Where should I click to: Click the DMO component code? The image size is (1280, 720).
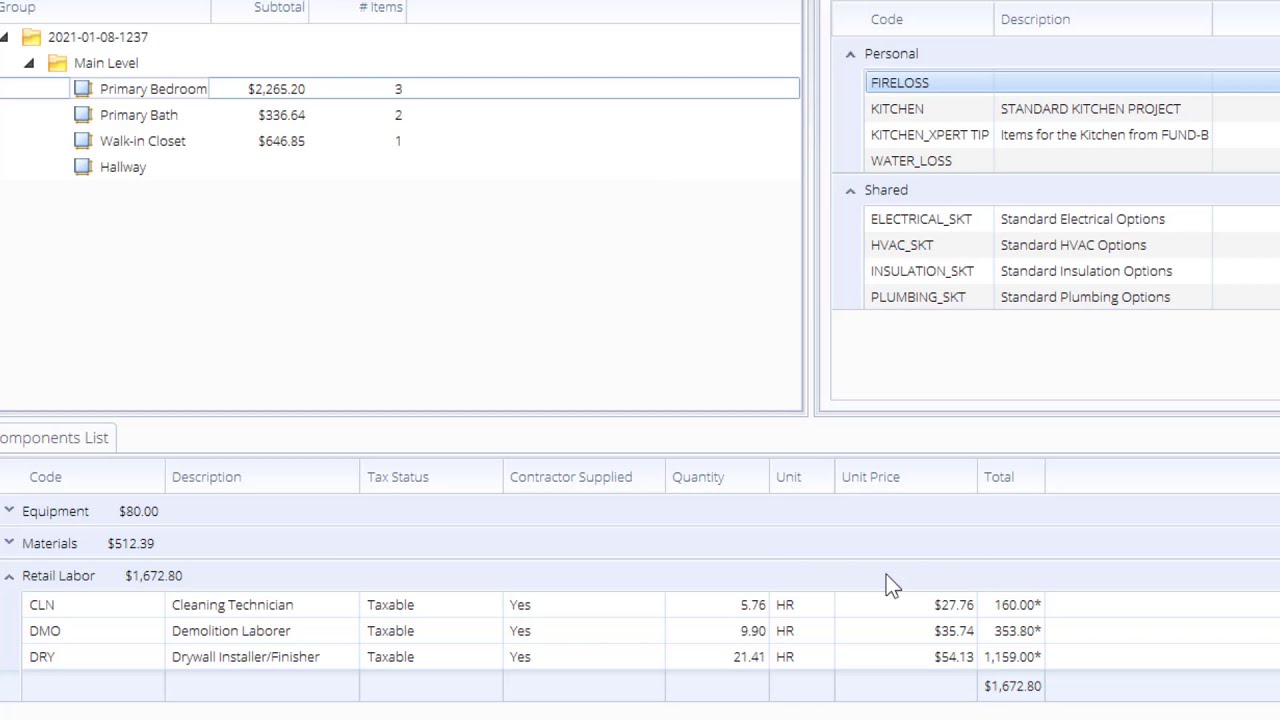click(45, 631)
